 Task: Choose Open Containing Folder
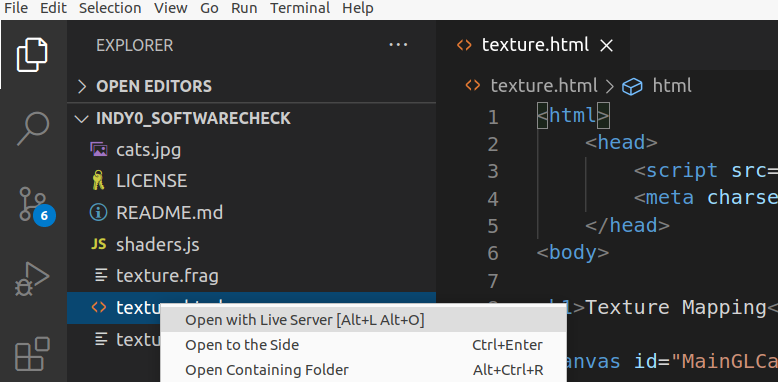[x=363, y=370]
